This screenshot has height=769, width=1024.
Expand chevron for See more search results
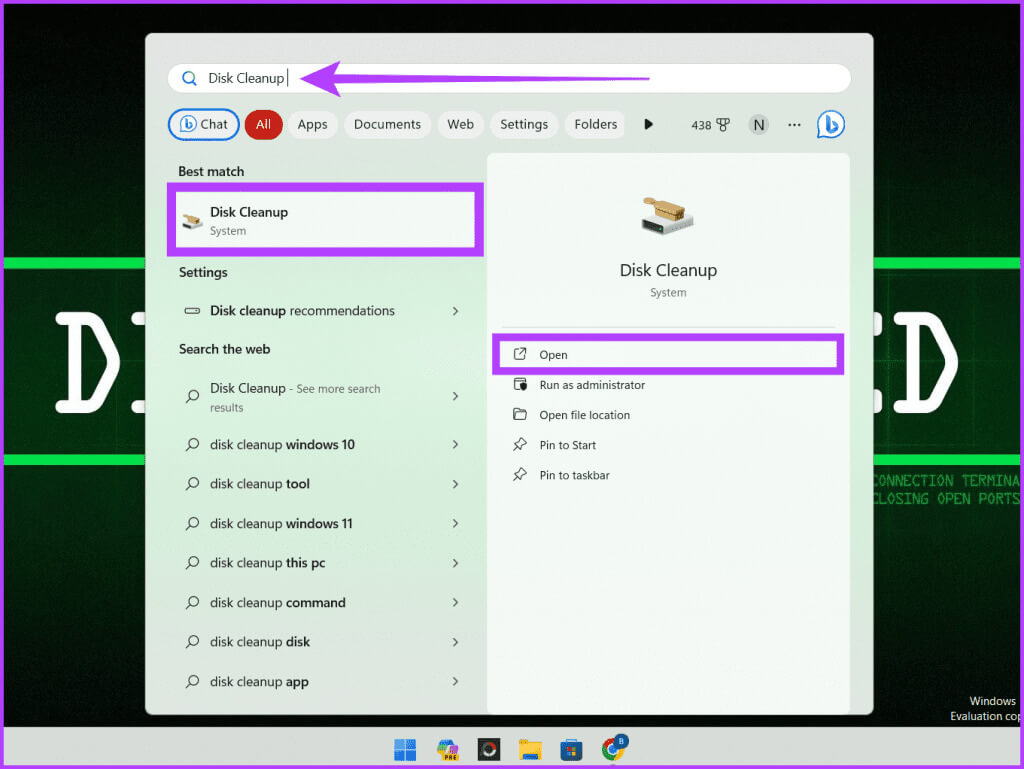pyautogui.click(x=455, y=396)
